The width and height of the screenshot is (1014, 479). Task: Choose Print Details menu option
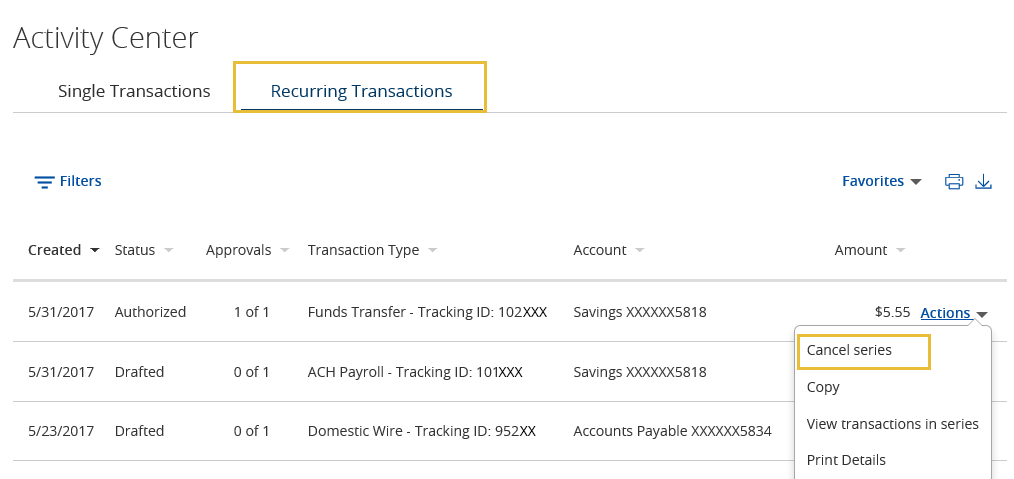(x=846, y=460)
